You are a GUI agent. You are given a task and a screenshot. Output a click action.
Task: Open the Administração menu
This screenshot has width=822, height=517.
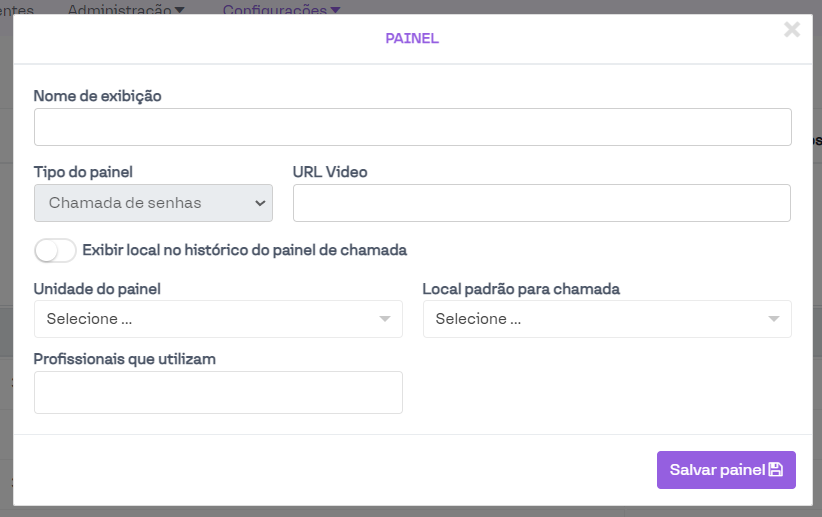point(125,9)
